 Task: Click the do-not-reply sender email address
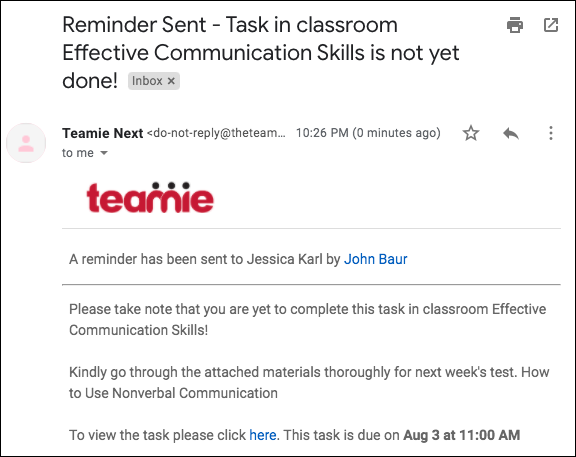tap(216, 133)
